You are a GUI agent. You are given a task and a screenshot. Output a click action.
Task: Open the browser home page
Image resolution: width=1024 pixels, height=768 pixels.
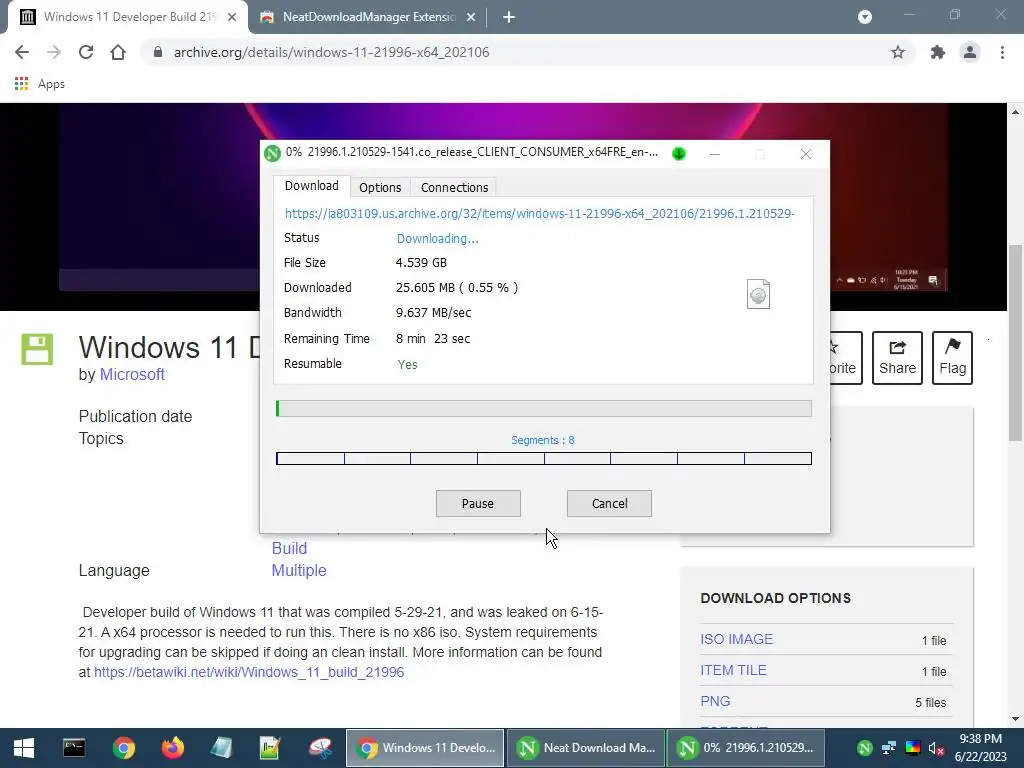click(x=118, y=52)
